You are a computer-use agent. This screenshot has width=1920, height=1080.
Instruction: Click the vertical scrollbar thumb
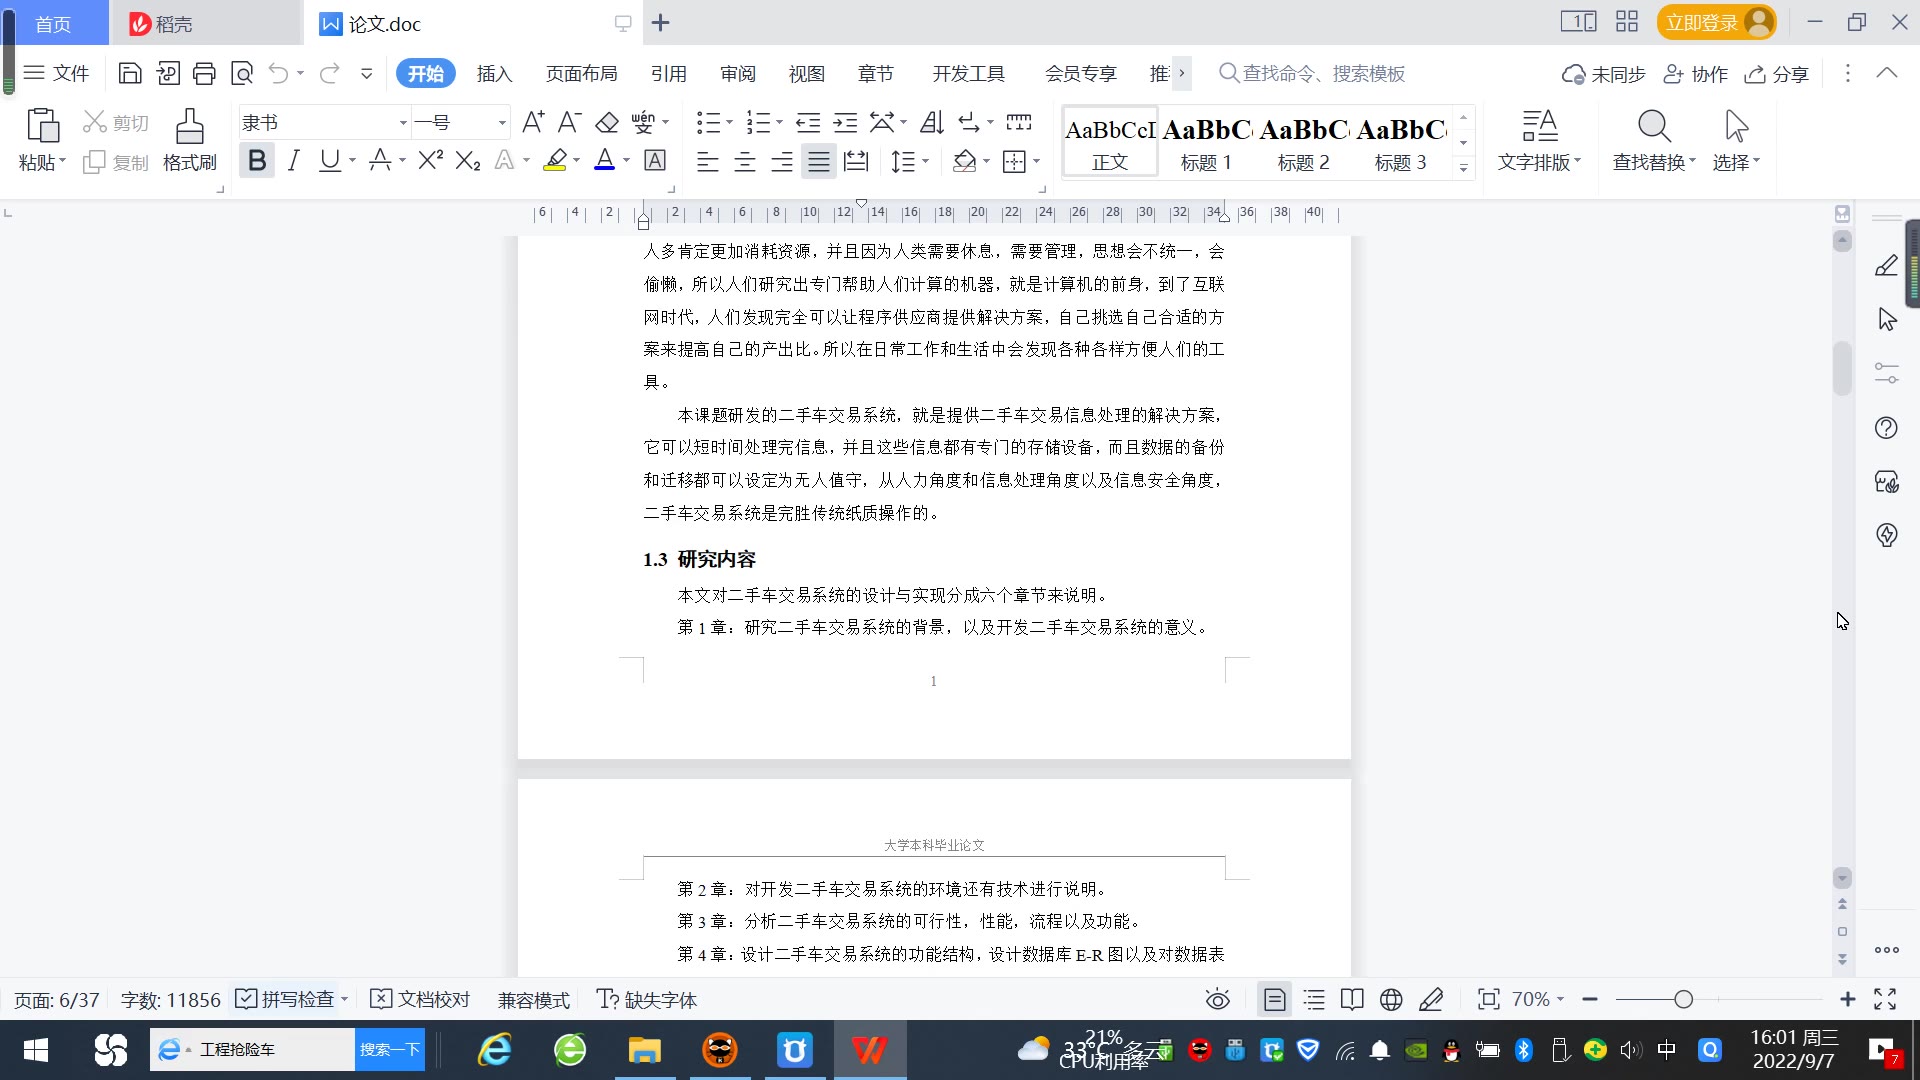1842,369
